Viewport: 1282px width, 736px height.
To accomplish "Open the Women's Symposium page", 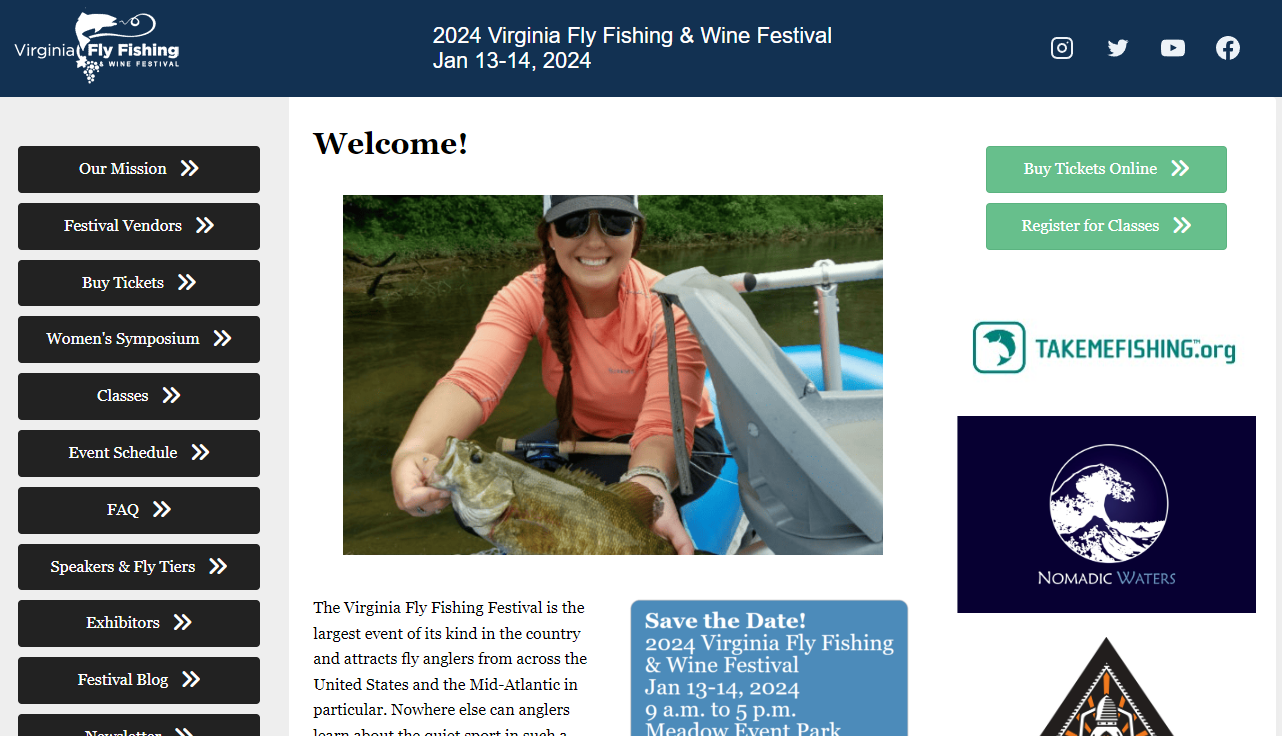I will pos(139,339).
